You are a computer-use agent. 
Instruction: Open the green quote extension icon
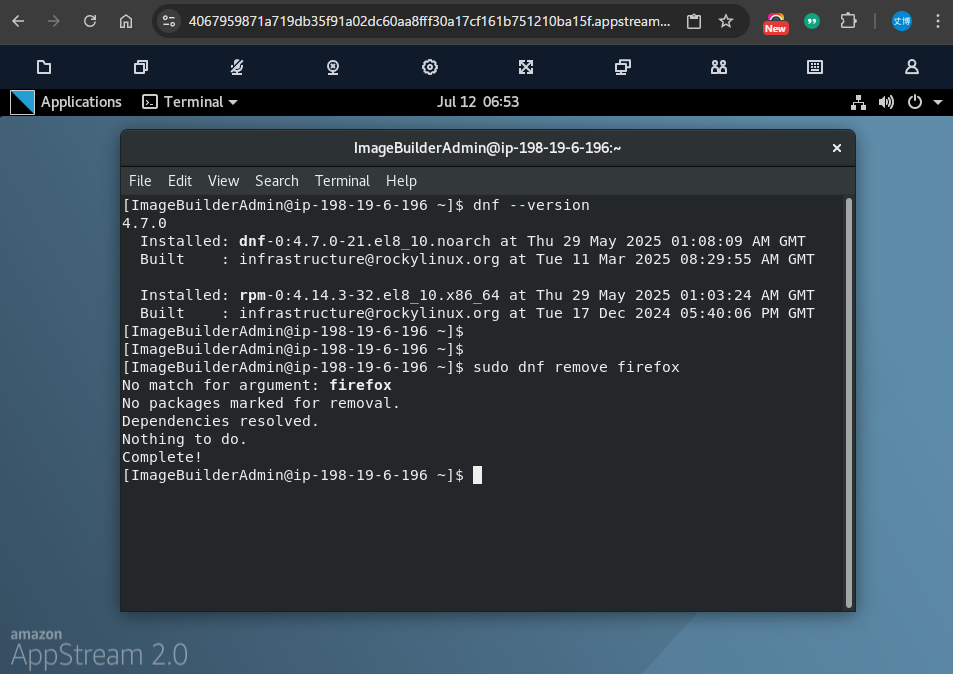pyautogui.click(x=812, y=22)
